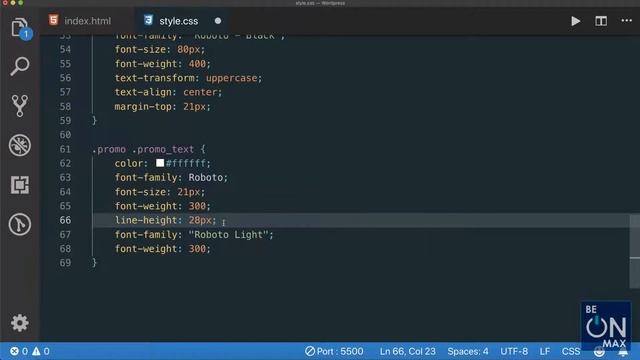This screenshot has height=360, width=640.
Task: Click the font-weight: 400 declaration
Action: coord(162,64)
